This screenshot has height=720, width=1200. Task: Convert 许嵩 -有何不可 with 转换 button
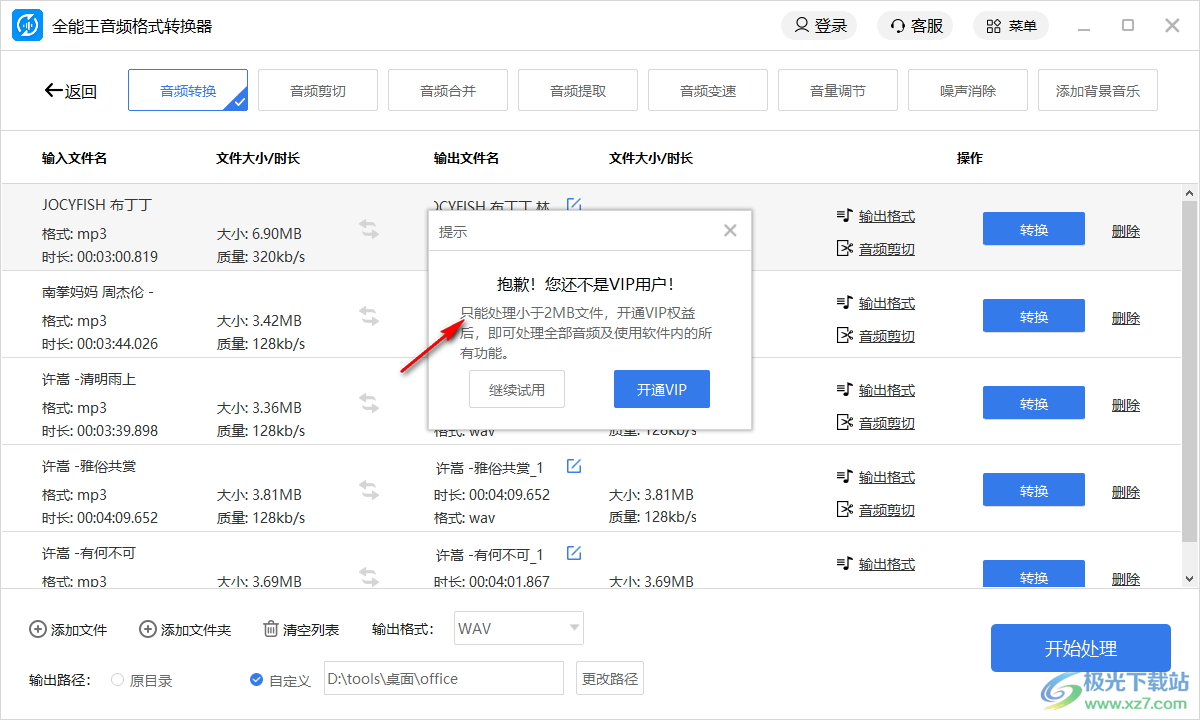click(1034, 574)
